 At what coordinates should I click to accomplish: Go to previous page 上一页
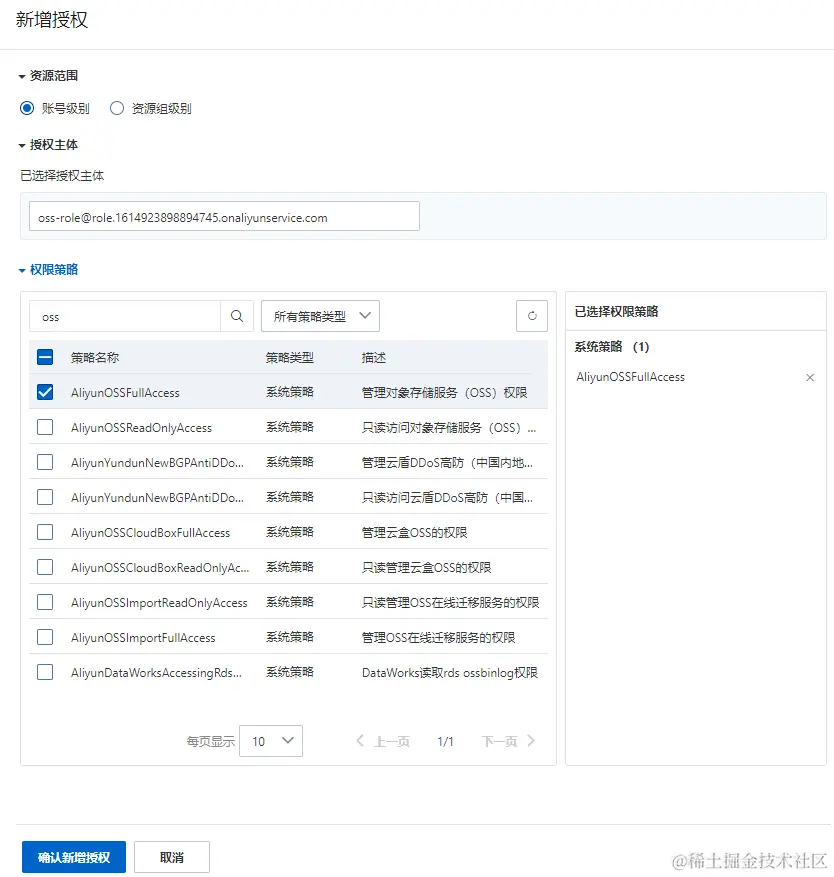pyautogui.click(x=383, y=742)
